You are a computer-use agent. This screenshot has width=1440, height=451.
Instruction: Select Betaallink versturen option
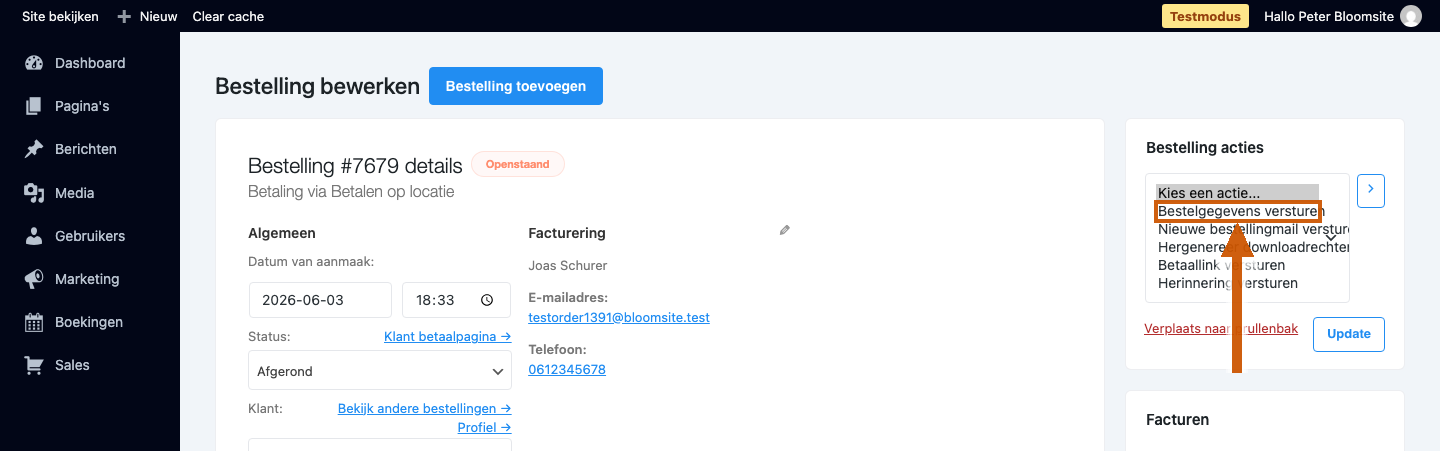[x=1222, y=265]
